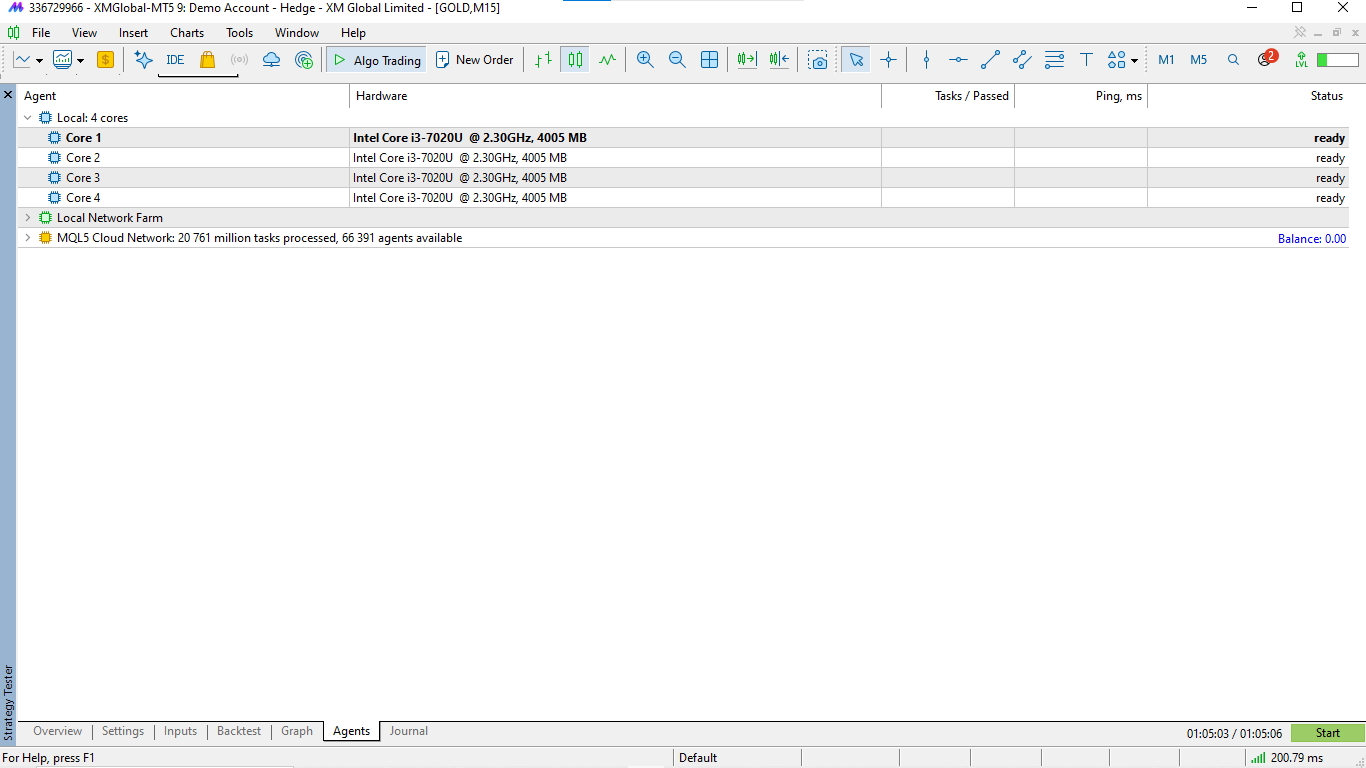Open the chart type line icon
This screenshot has width=1366, height=768.
point(22,60)
